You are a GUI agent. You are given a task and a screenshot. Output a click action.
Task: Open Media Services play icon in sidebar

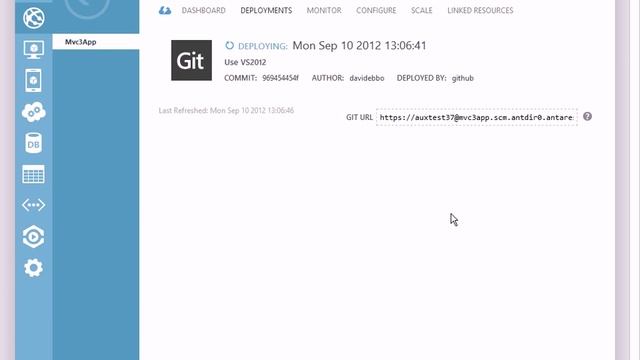point(33,236)
